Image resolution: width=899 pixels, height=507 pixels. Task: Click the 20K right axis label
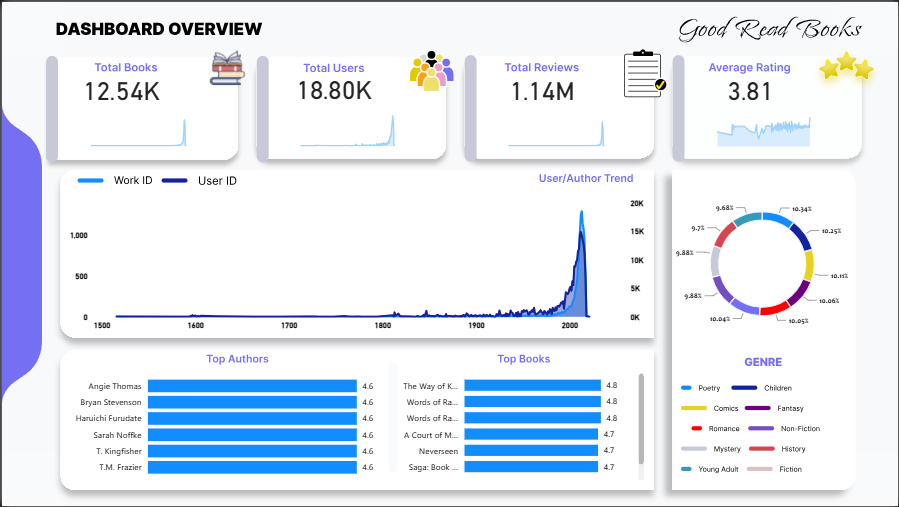(x=637, y=204)
